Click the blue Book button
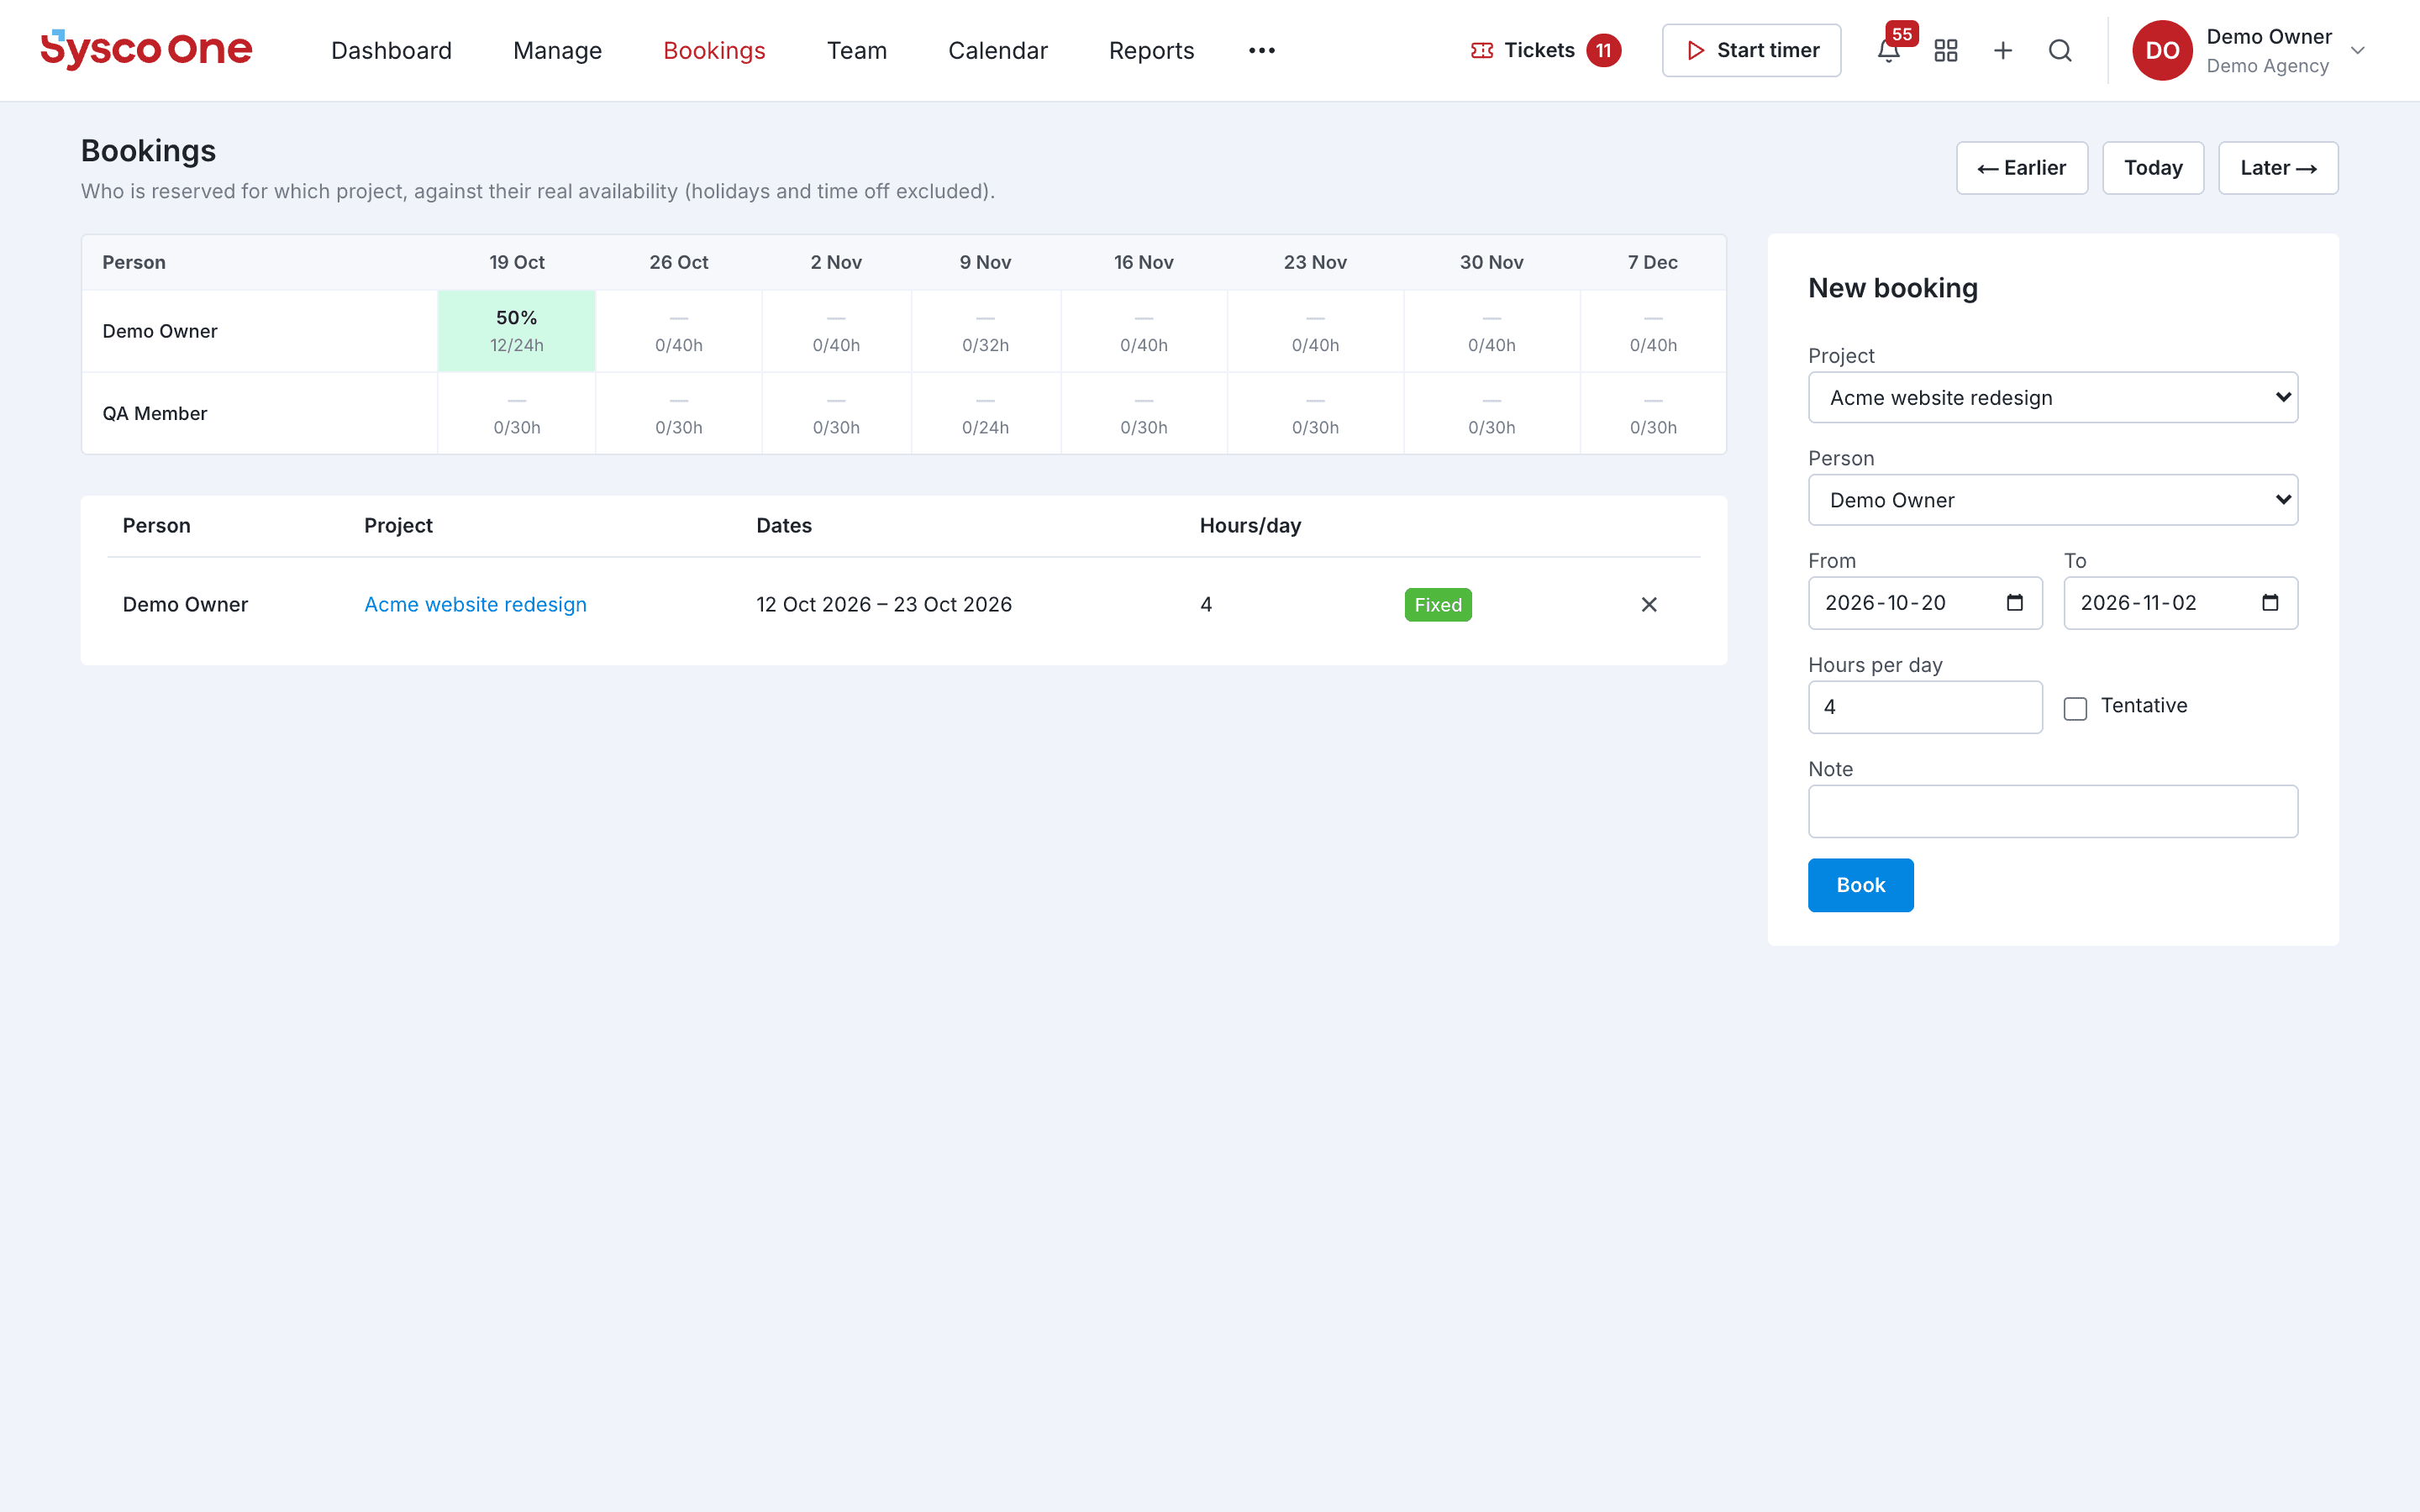This screenshot has height=1512, width=2420. pos(1860,885)
